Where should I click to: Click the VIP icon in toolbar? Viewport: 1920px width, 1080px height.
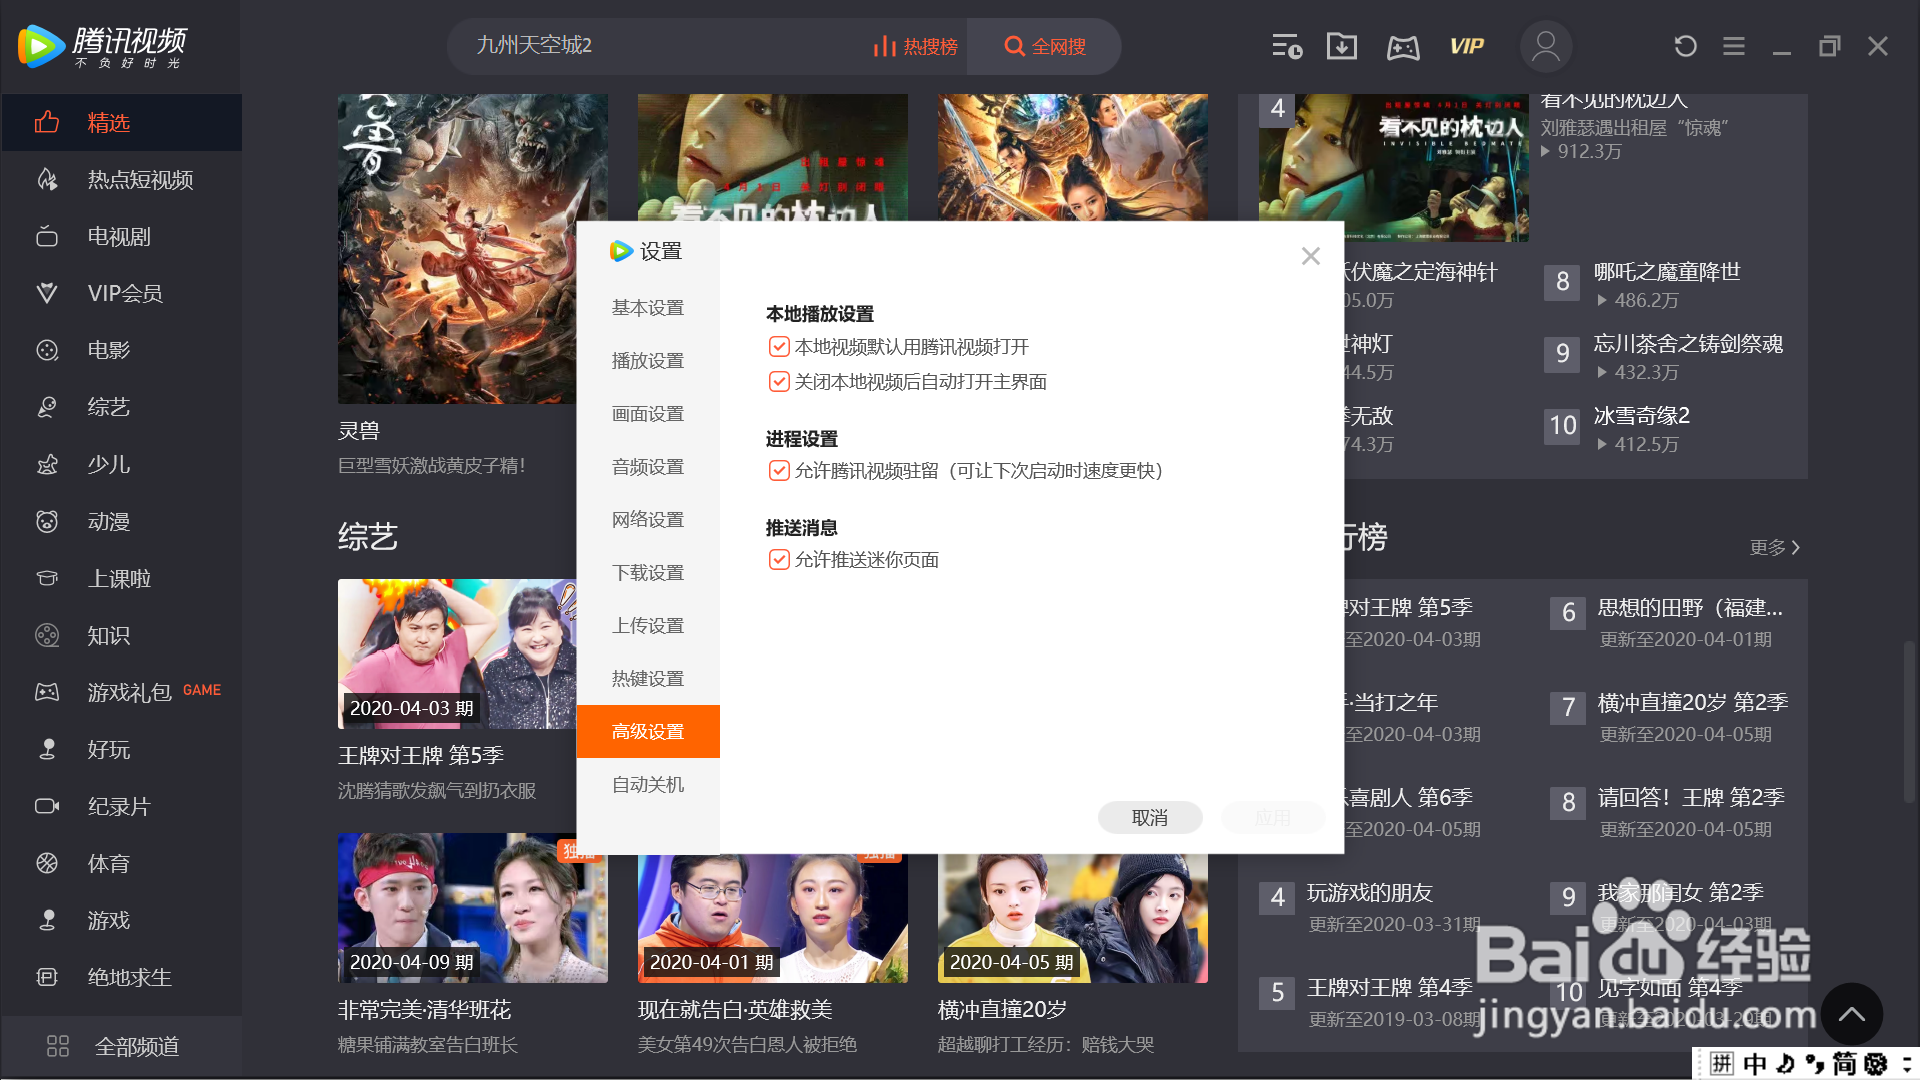1466,46
